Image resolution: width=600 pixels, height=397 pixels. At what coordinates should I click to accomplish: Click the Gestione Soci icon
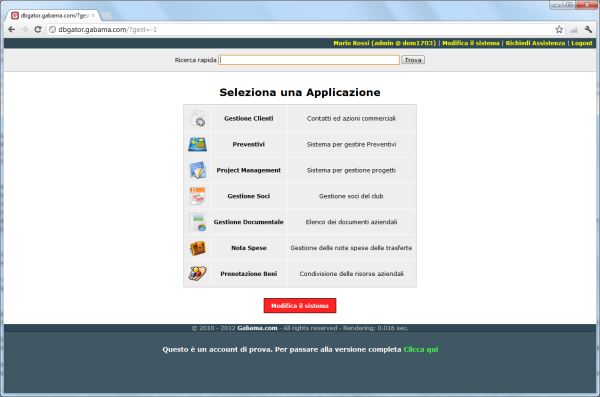point(197,196)
